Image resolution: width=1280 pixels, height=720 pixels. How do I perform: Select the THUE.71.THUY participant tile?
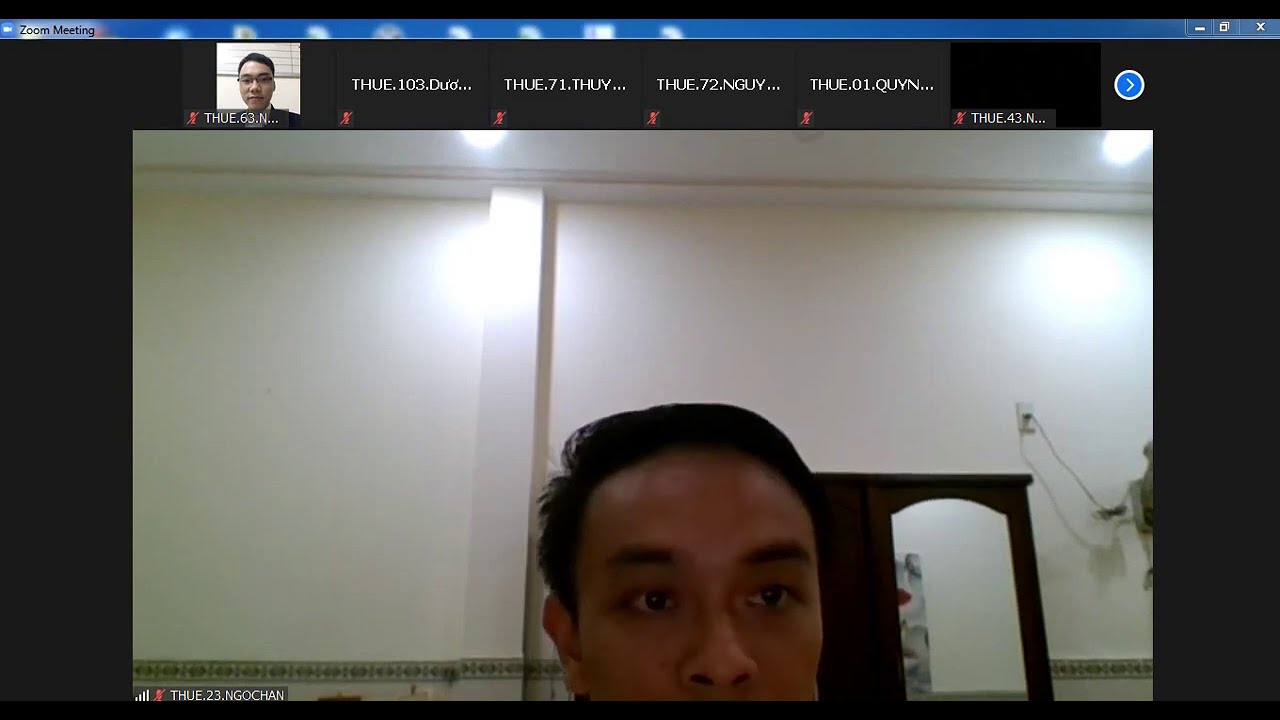point(564,85)
